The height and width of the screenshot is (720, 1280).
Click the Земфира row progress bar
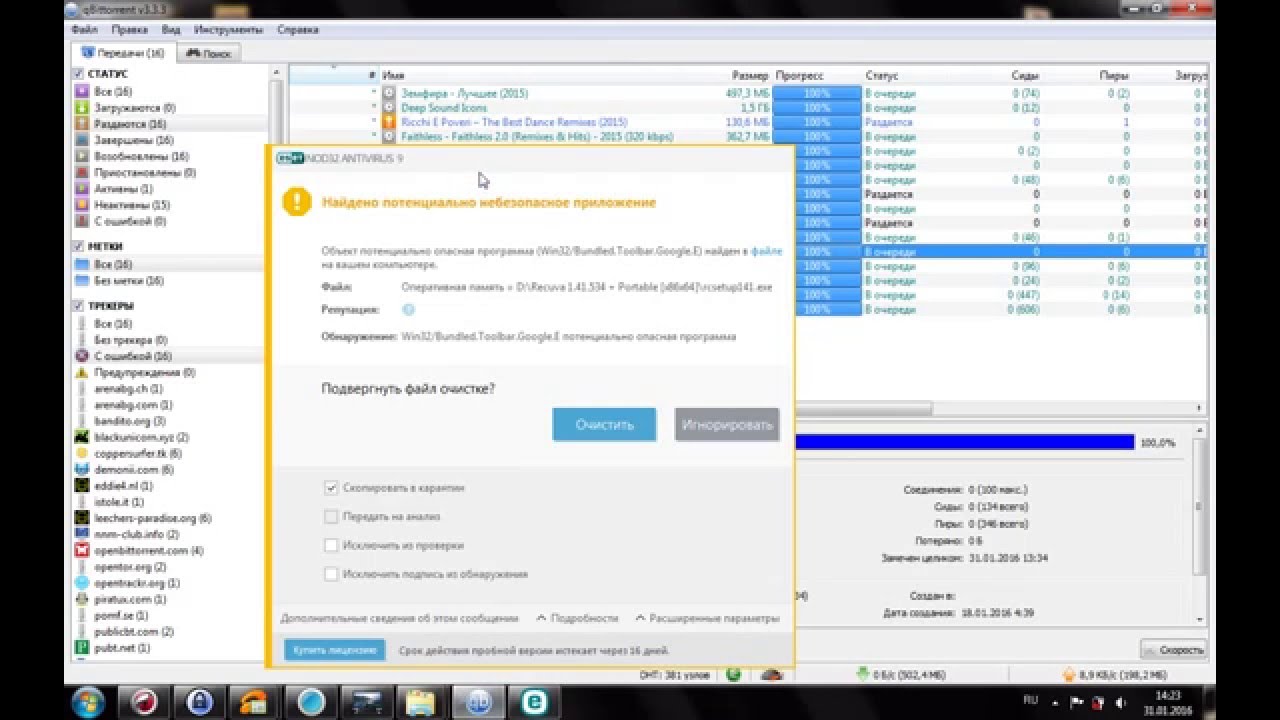click(816, 93)
